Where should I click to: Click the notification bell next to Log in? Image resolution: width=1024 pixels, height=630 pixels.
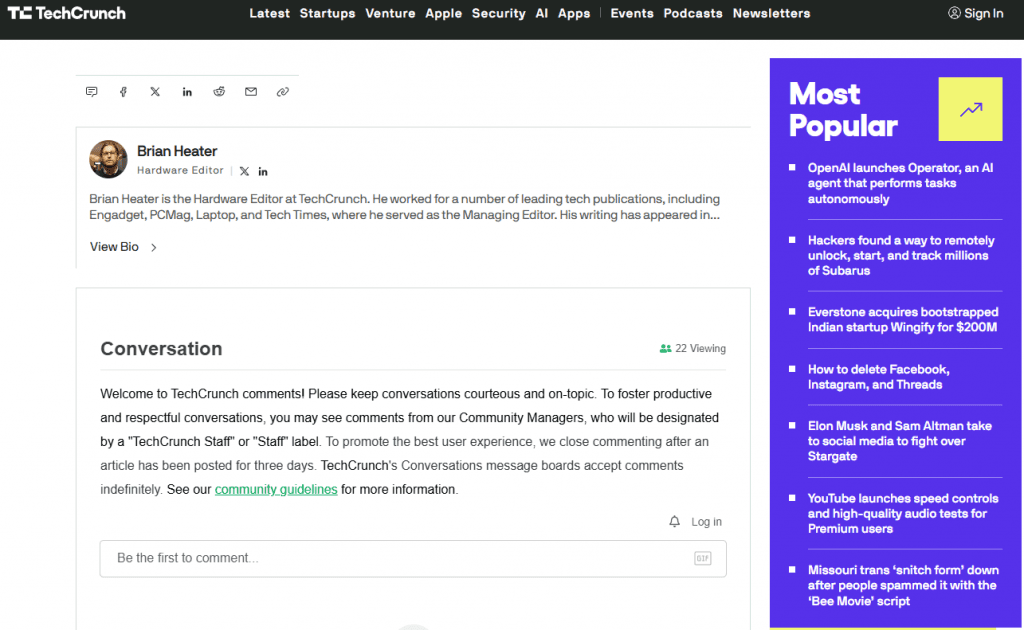[x=673, y=521]
